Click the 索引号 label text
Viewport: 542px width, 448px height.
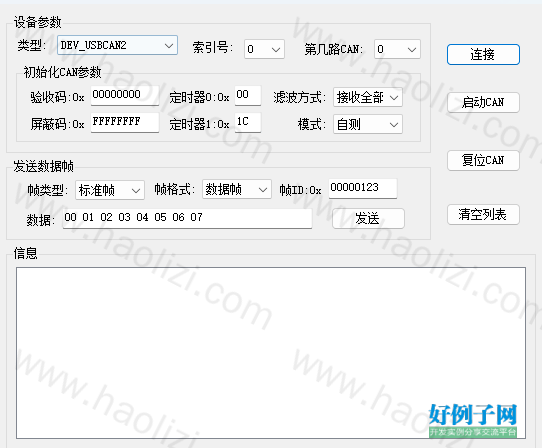click(212, 48)
